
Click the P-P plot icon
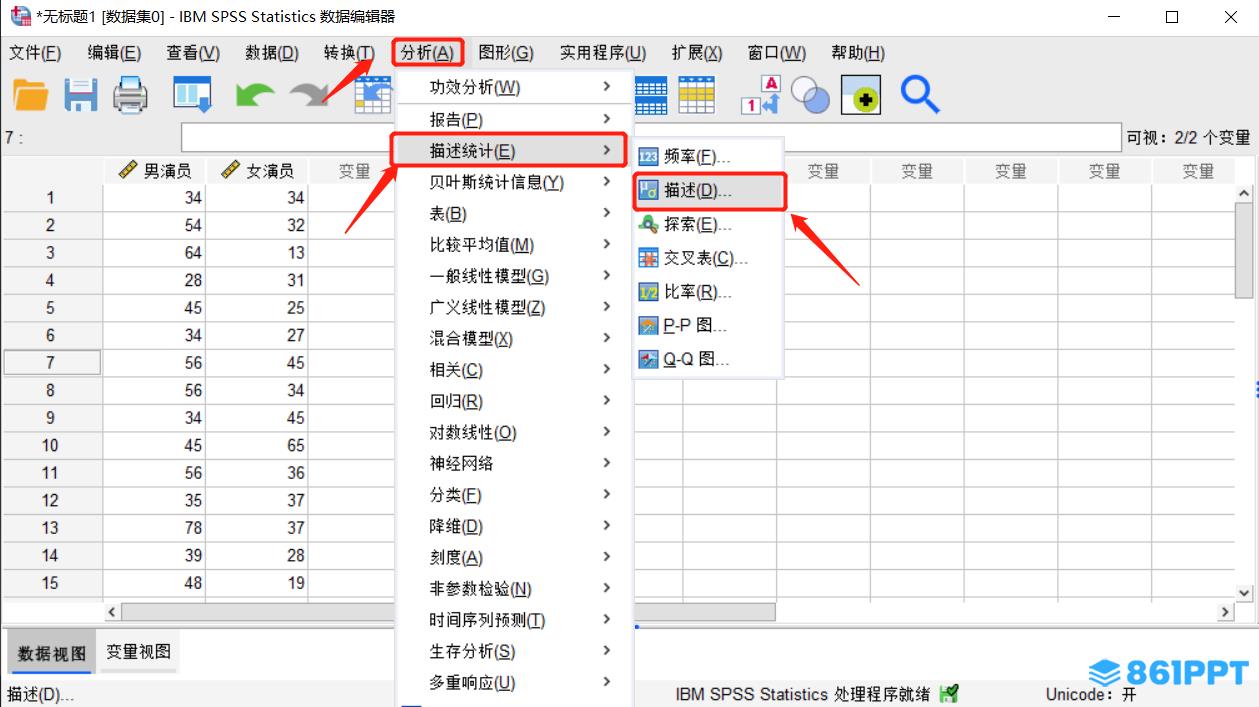coord(648,326)
